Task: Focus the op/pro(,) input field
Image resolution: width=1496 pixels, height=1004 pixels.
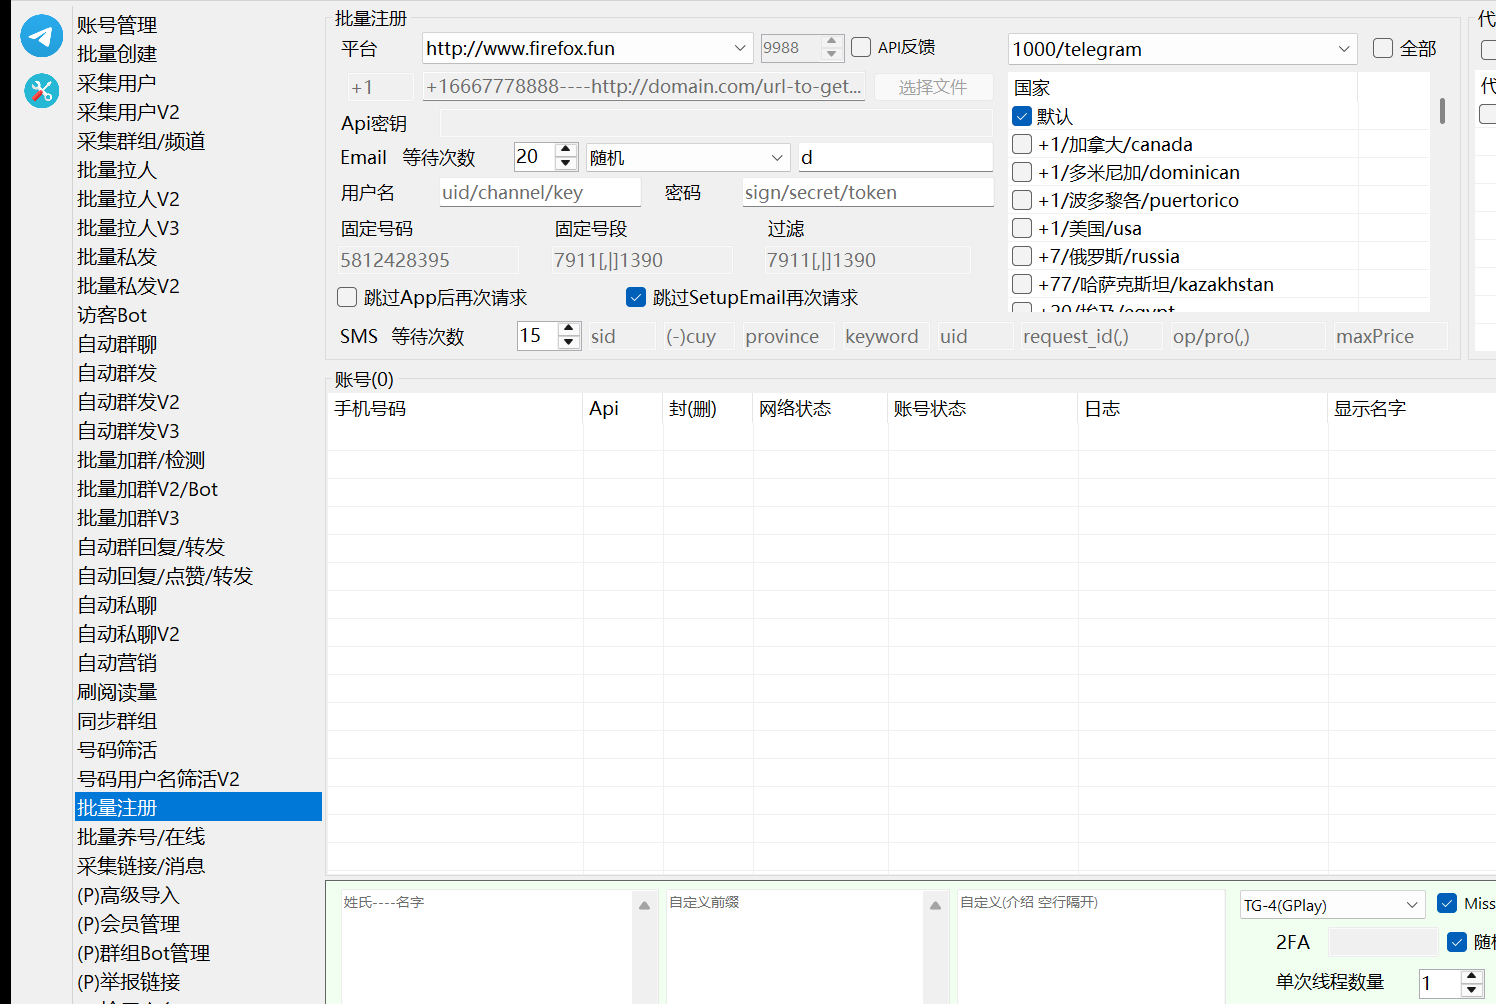Action: (x=1246, y=336)
